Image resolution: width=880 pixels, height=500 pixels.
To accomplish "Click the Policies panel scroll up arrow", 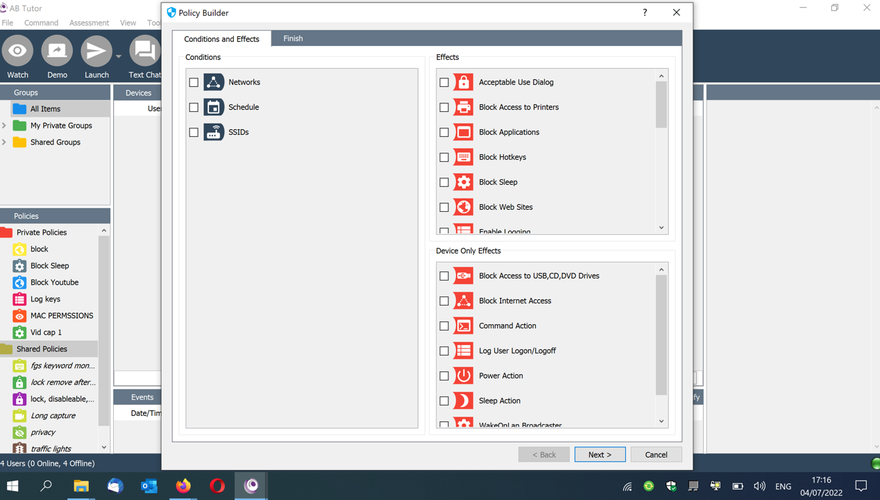I will click(x=104, y=231).
